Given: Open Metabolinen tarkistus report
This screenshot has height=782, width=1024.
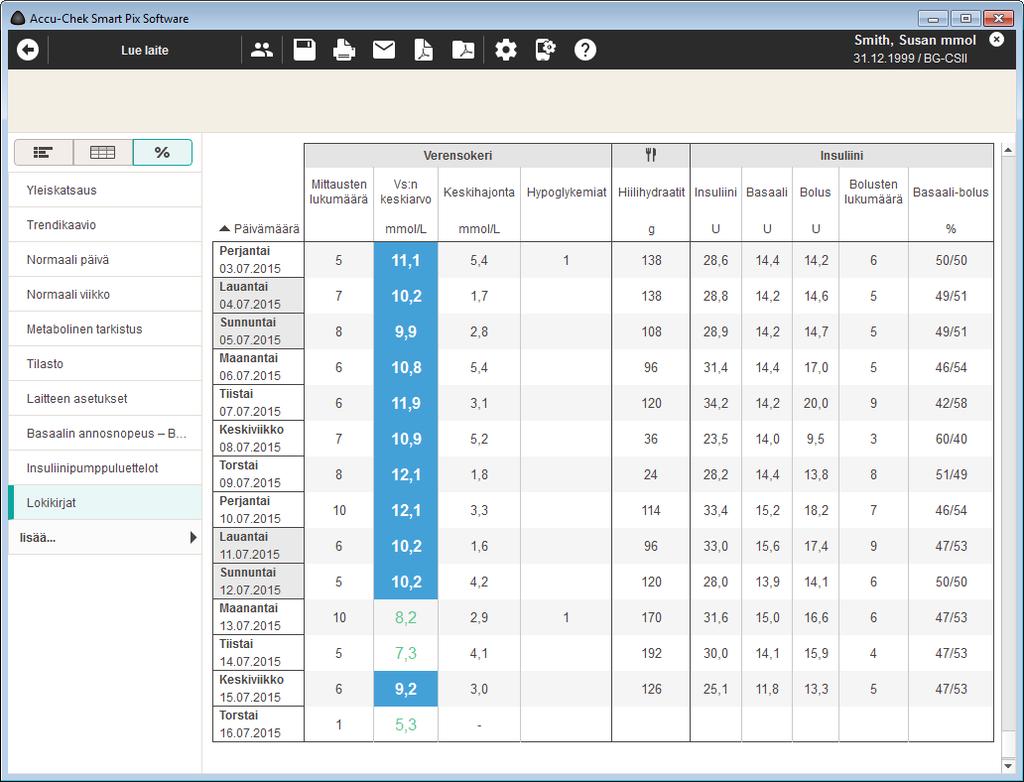Looking at the screenshot, I should [105, 329].
